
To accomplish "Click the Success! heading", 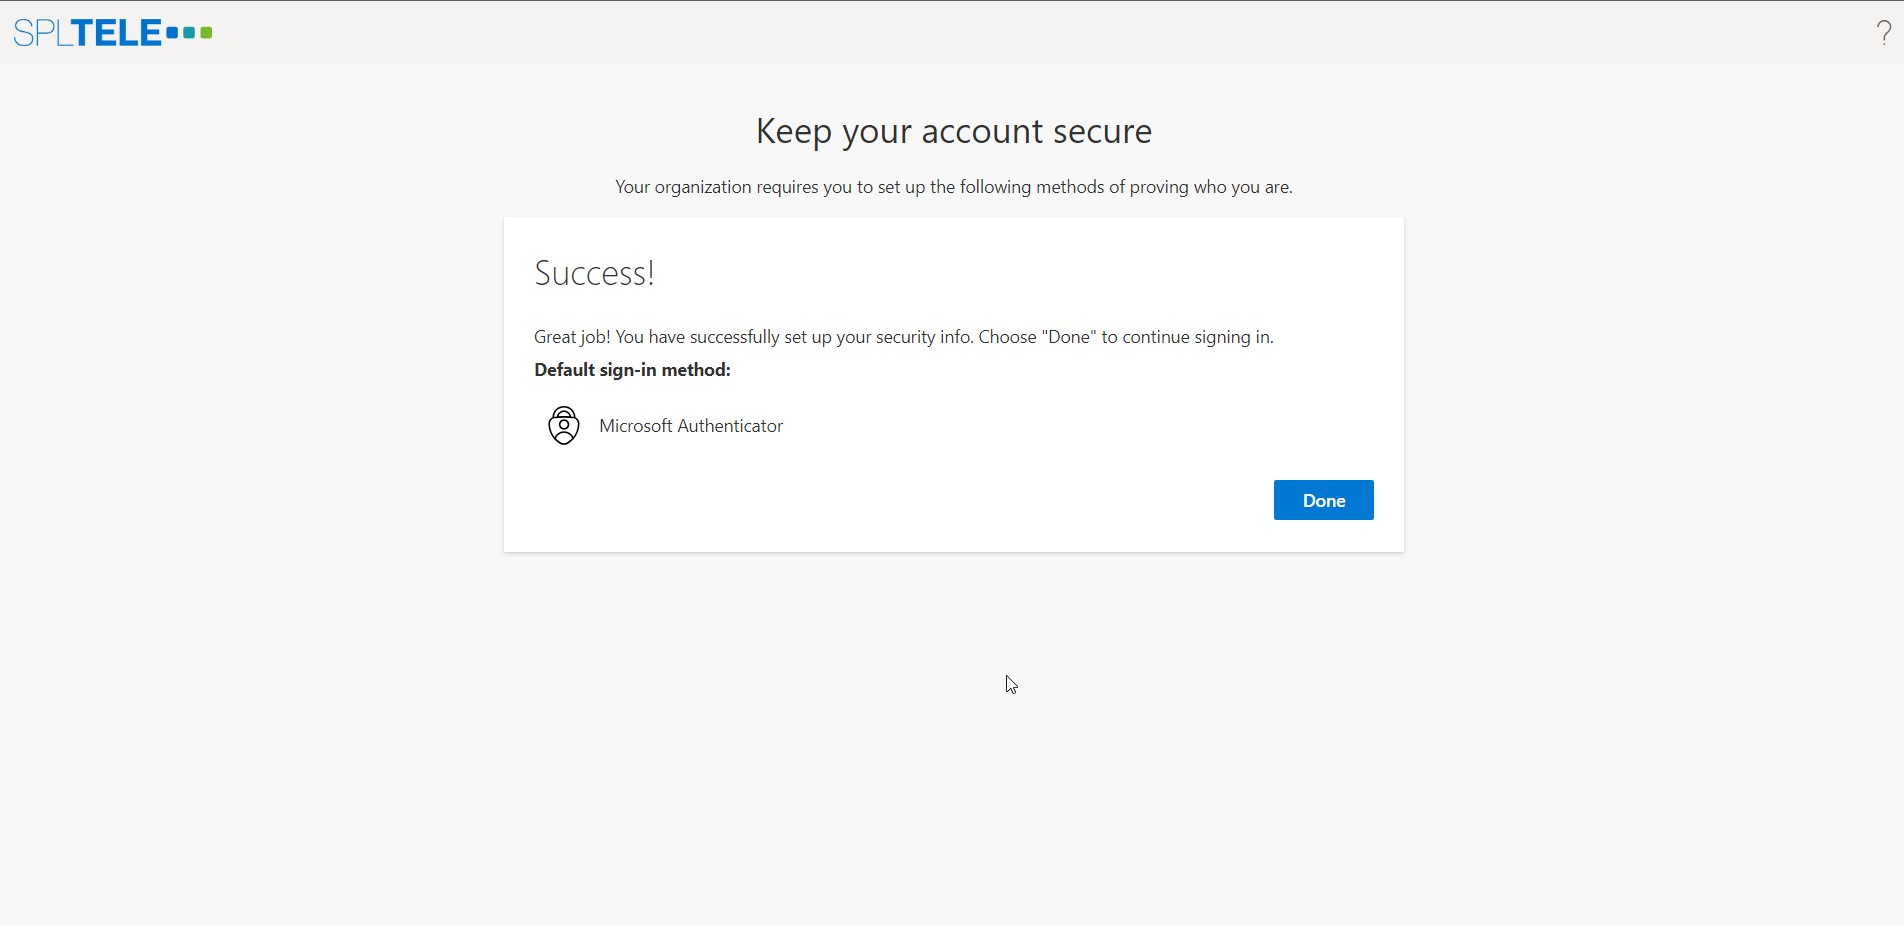I will click(x=594, y=273).
